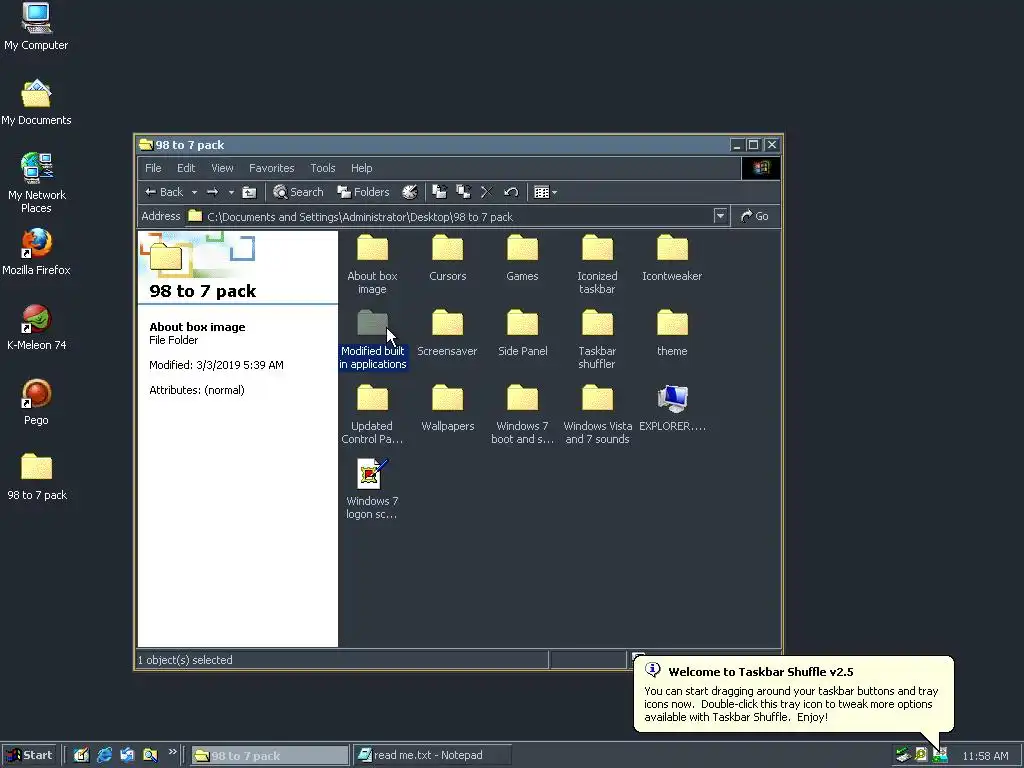Viewport: 1024px width, 768px height.
Task: Open the File menu
Action: [153, 168]
